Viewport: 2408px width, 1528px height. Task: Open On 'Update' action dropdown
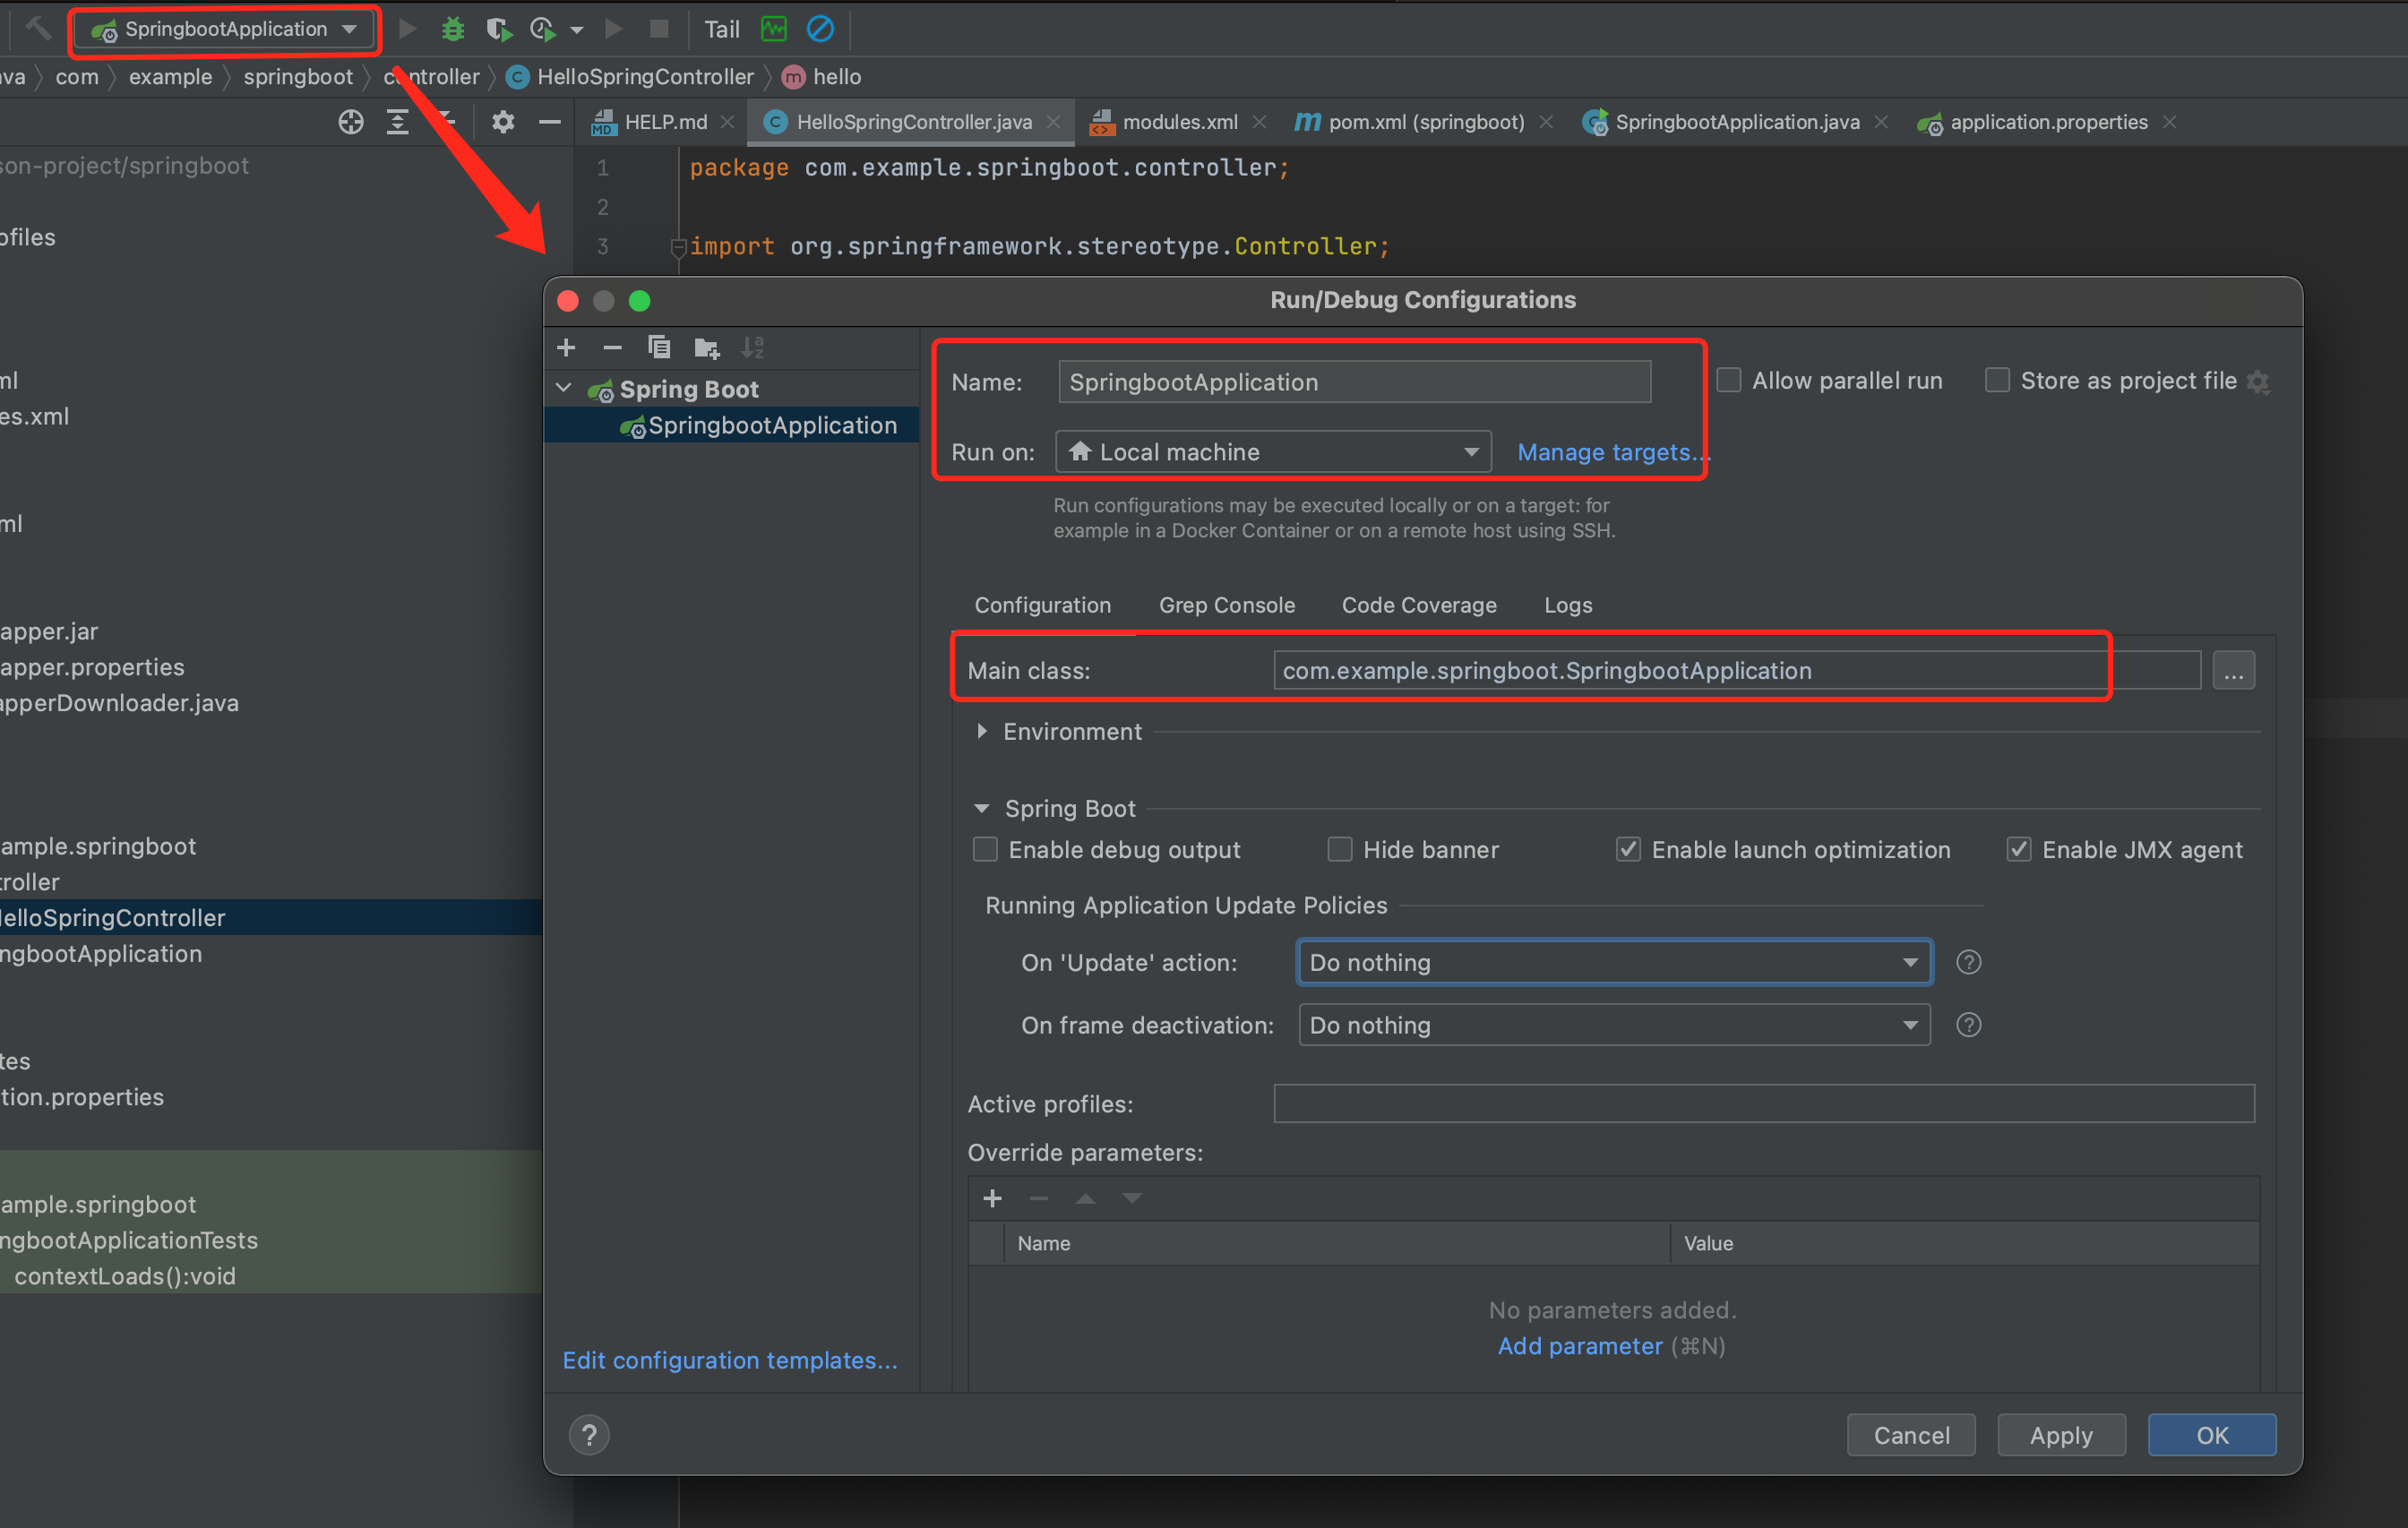tap(1614, 963)
